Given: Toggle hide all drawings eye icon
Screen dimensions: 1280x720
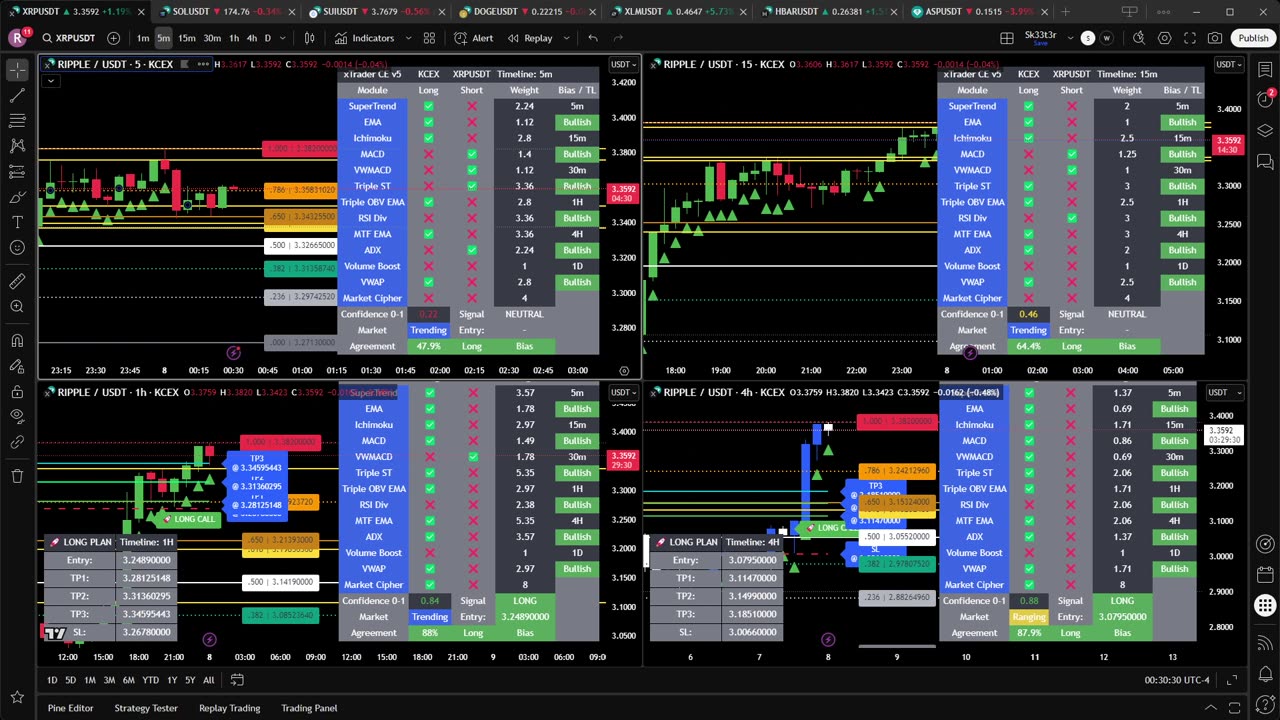Looking at the screenshot, I should click(17, 417).
